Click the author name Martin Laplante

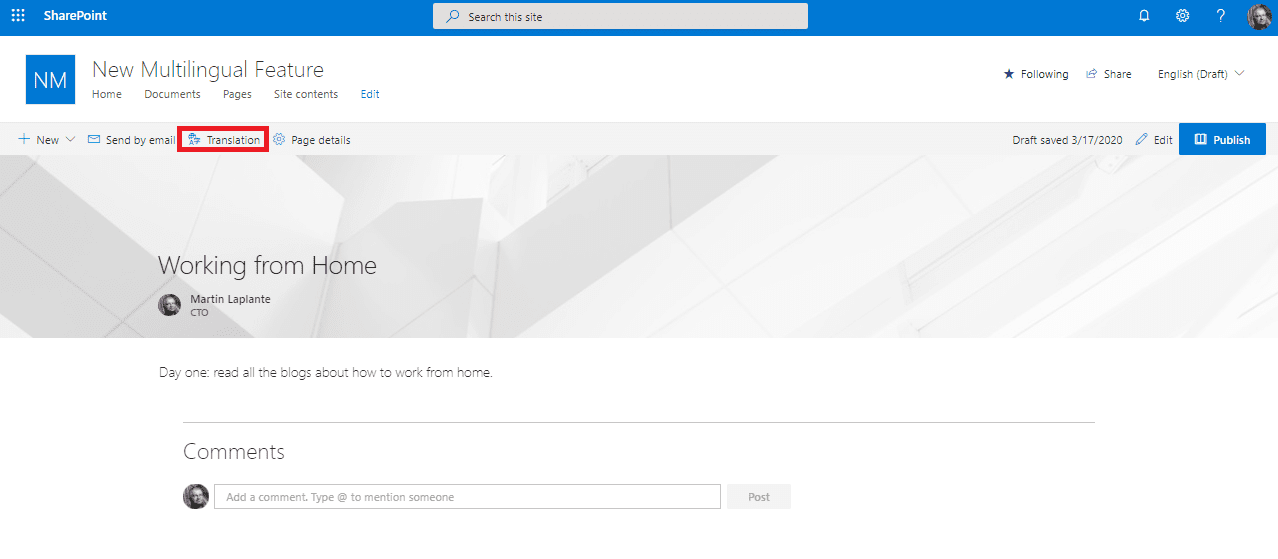230,299
